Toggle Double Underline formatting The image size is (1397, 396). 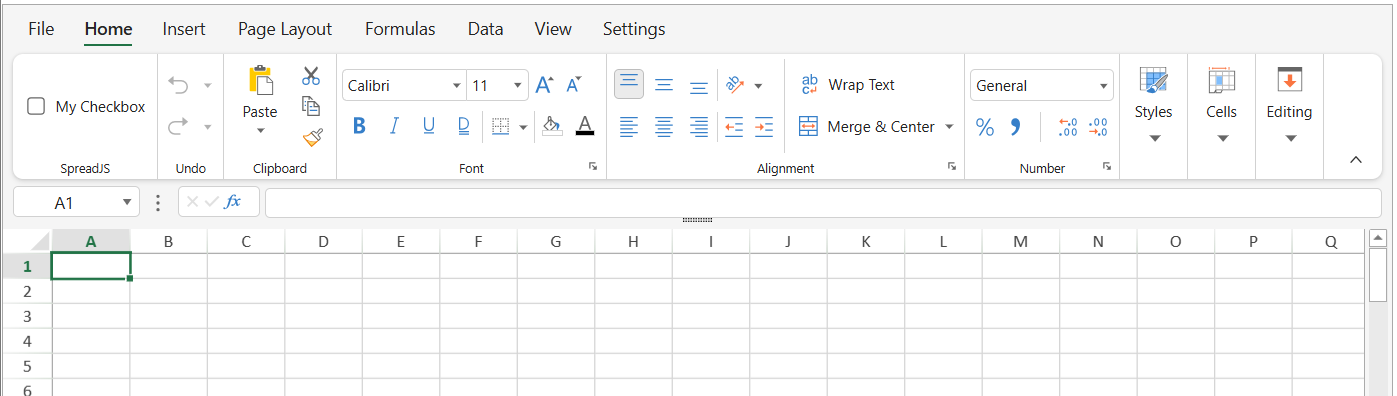point(464,126)
